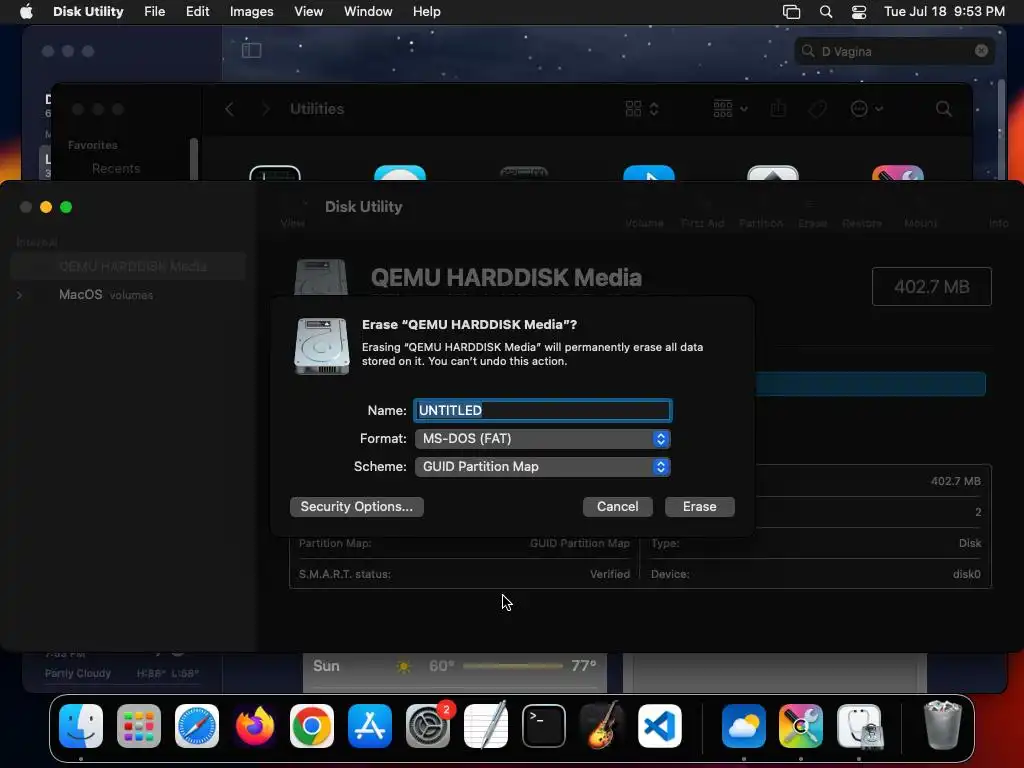Click the S.M.A.R.T. status Verified value
The width and height of the screenshot is (1024, 768).
click(609, 574)
